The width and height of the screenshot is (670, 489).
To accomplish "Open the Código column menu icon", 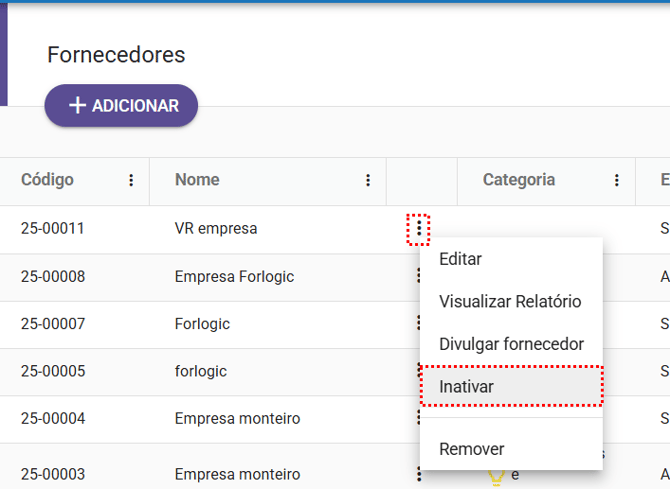I will (x=131, y=181).
